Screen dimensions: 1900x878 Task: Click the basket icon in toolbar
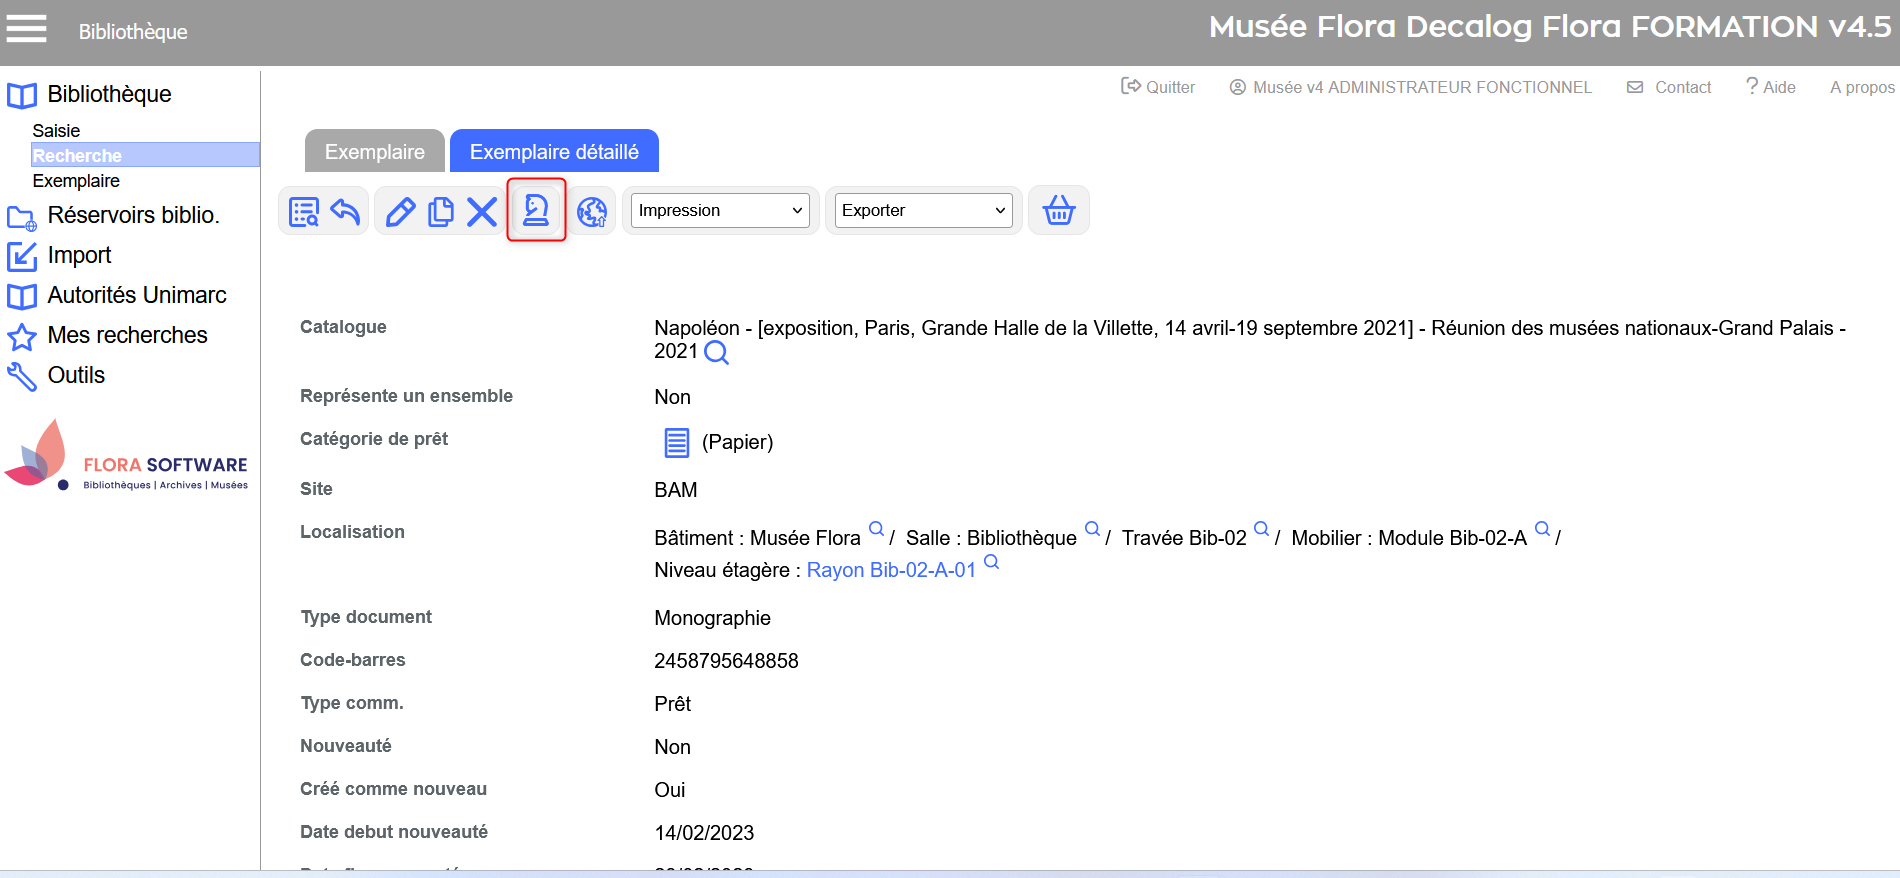(1058, 210)
